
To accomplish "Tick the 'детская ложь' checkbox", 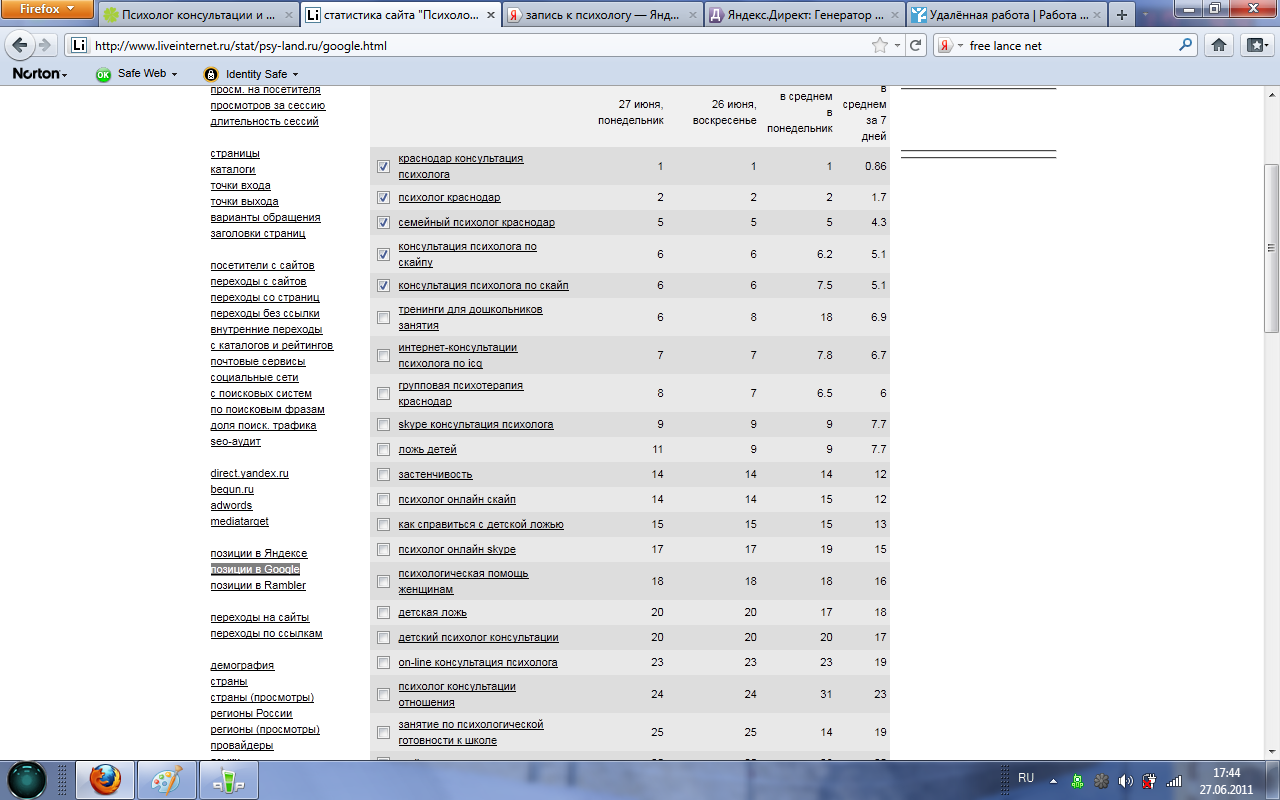I will [x=383, y=613].
